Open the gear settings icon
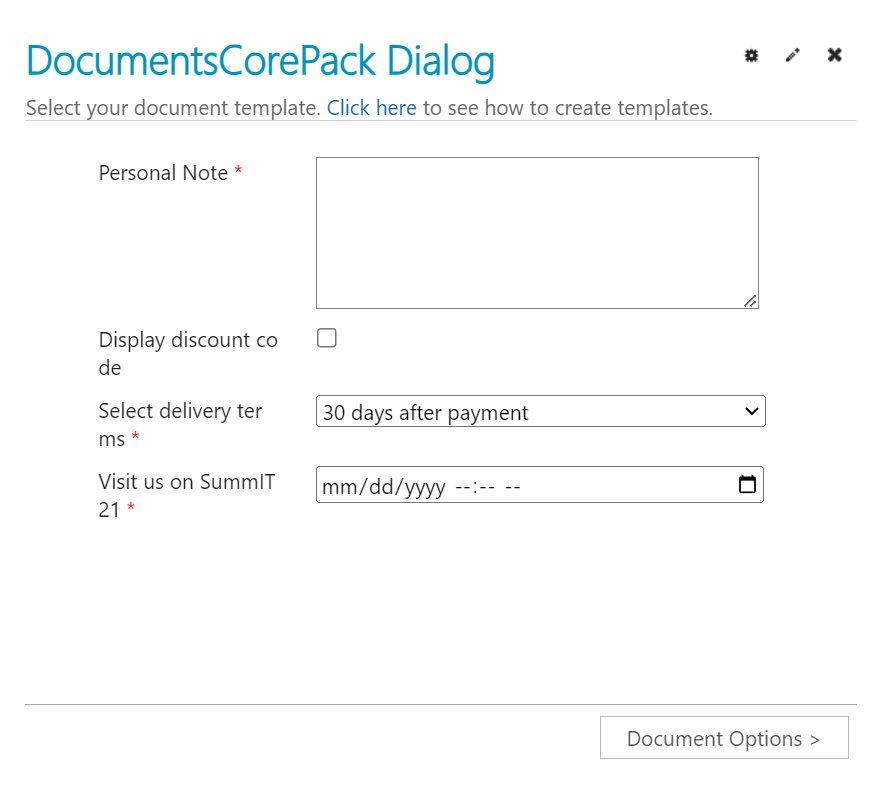The height and width of the screenshot is (795, 883). [751, 55]
